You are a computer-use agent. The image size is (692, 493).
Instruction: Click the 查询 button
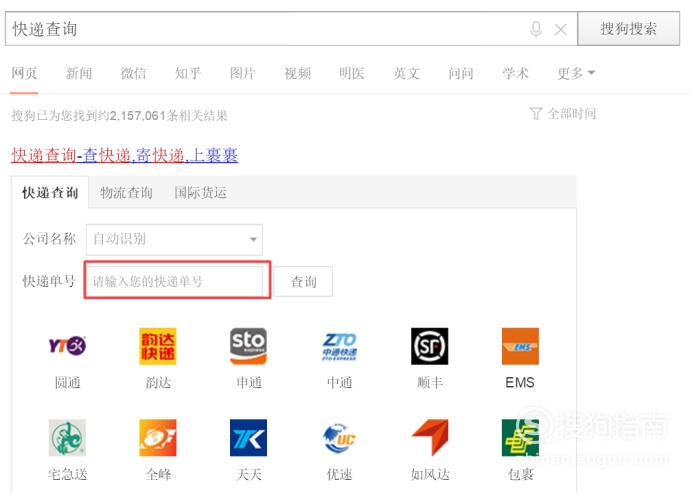pos(303,281)
